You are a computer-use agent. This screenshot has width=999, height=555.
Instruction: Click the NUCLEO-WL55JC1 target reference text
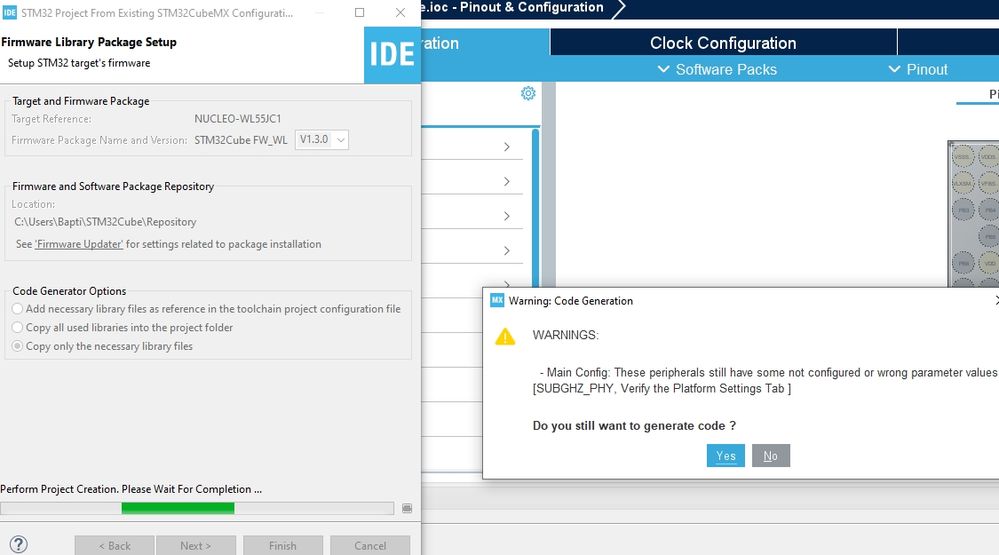click(x=238, y=119)
